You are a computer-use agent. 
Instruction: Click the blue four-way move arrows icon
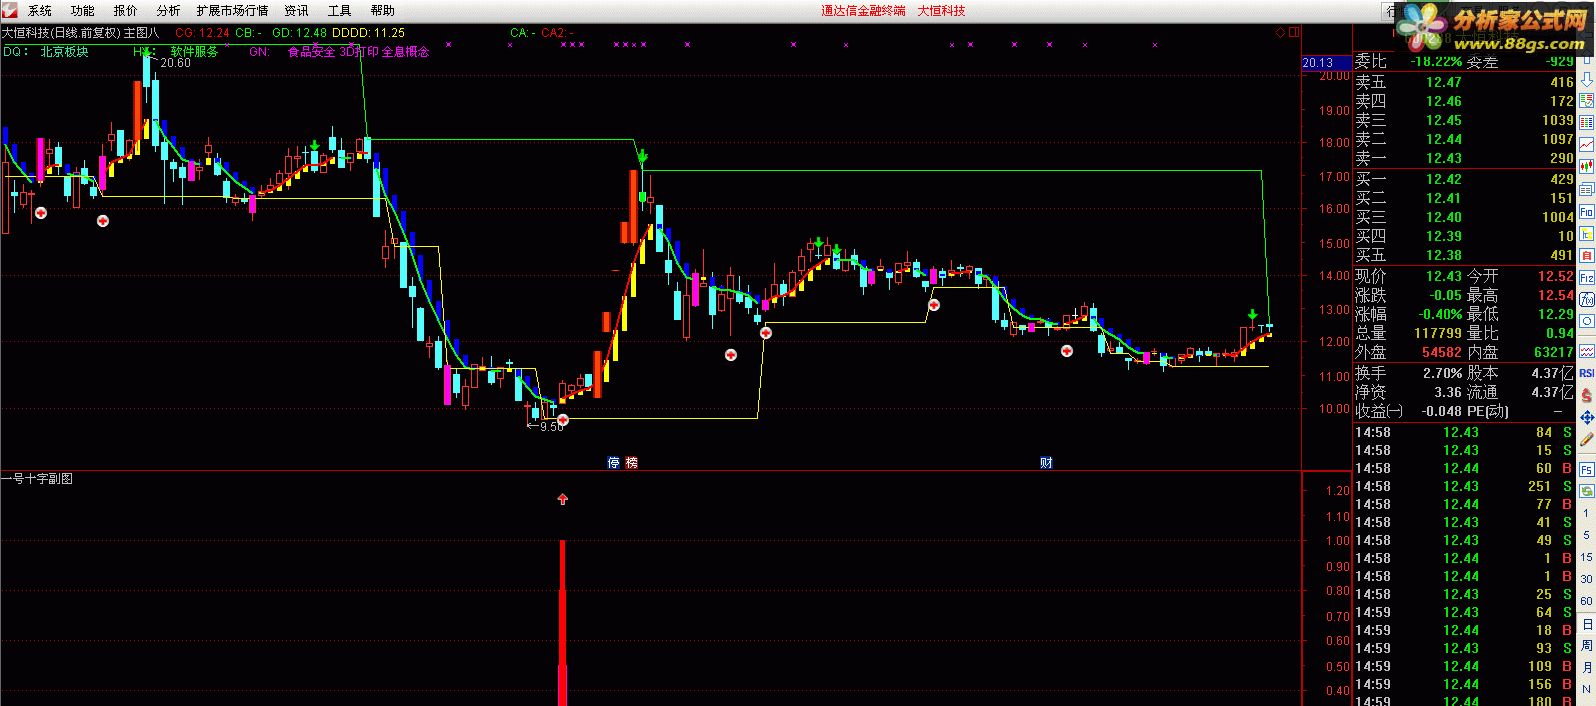coord(1586,417)
